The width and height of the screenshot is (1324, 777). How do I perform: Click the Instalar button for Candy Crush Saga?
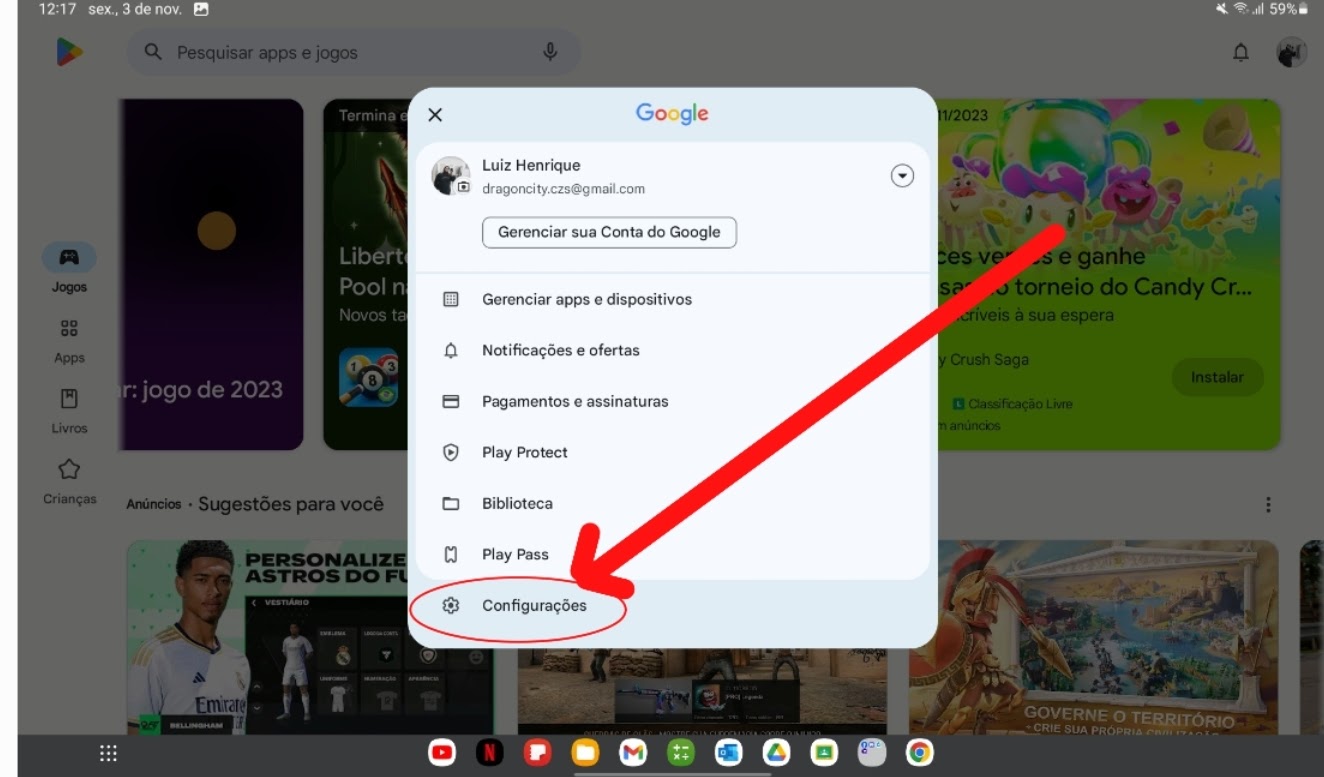tap(1217, 377)
